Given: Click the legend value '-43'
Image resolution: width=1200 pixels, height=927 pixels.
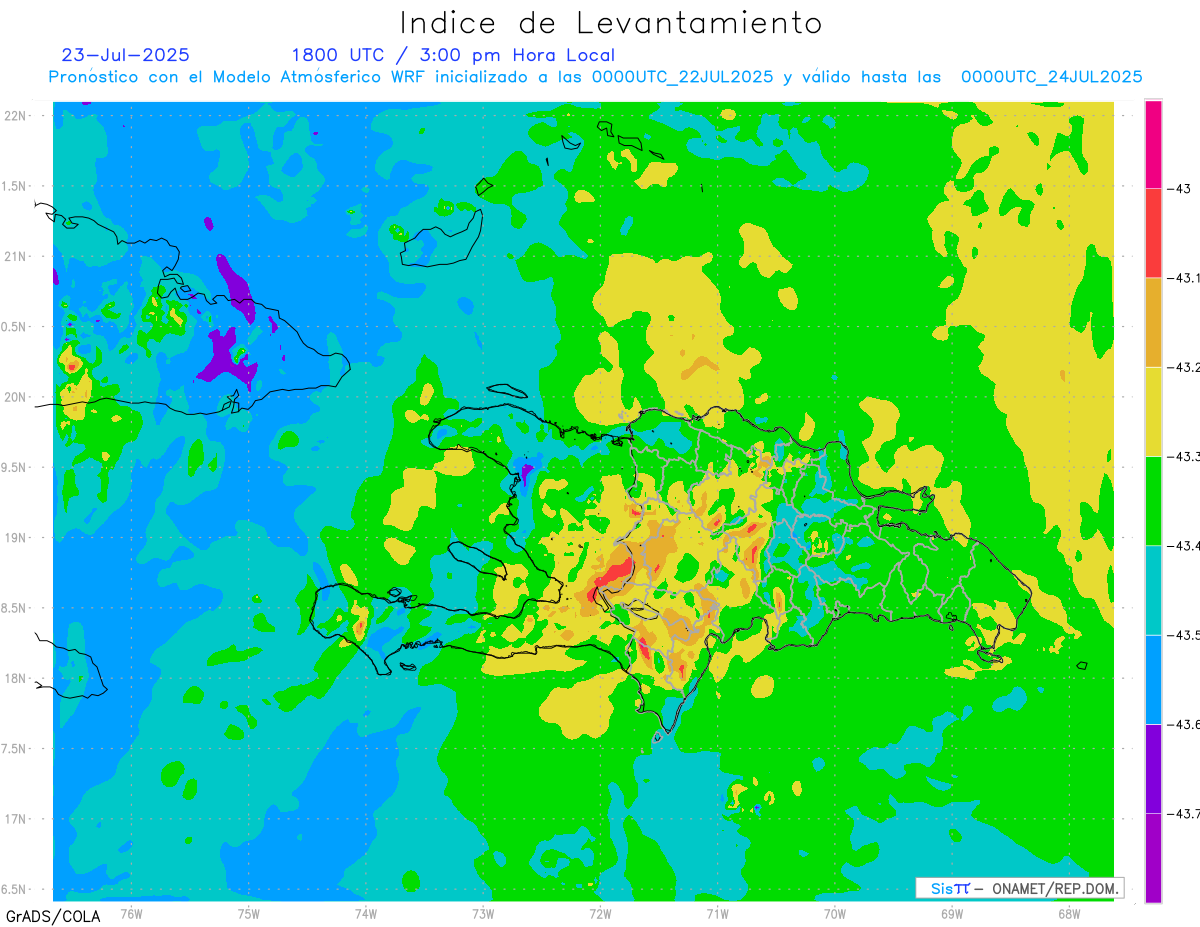Looking at the screenshot, I should (1178, 189).
